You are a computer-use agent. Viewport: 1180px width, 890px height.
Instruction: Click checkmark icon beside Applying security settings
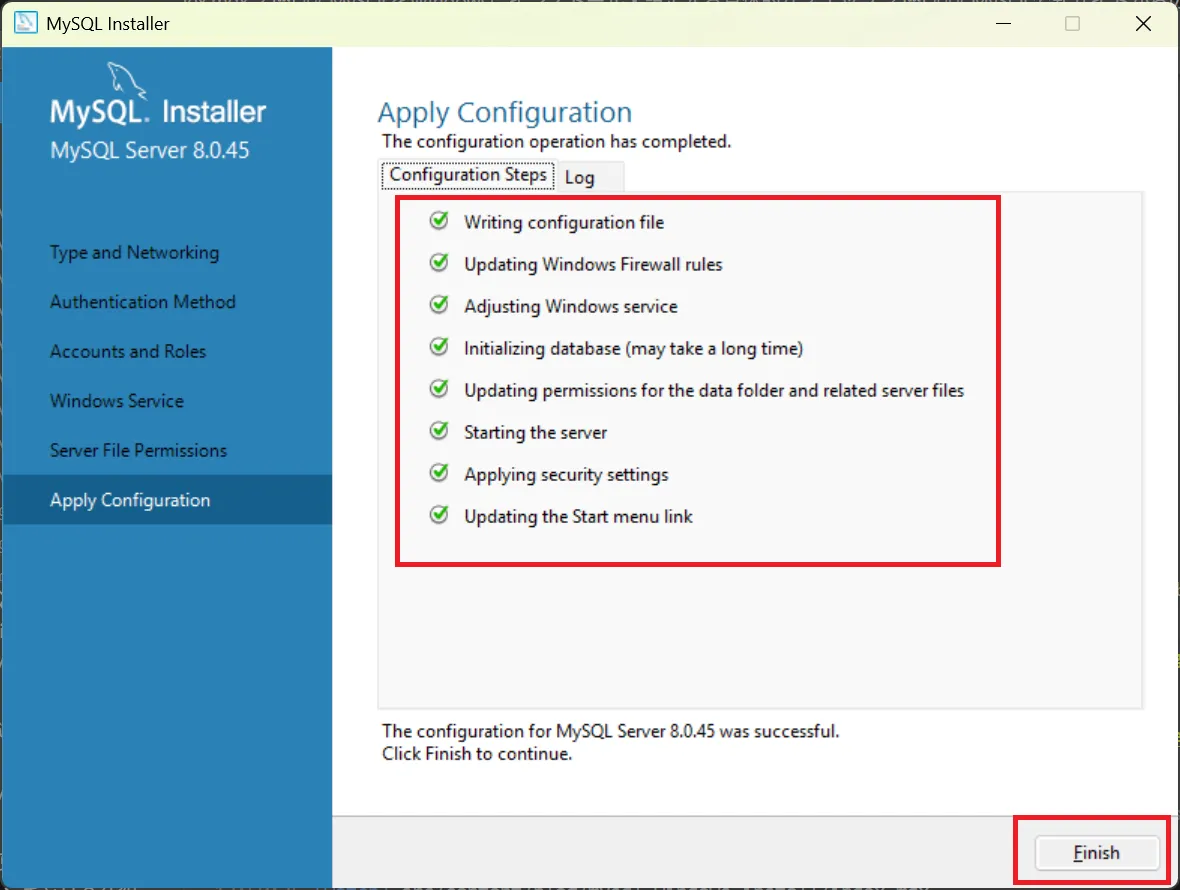click(x=439, y=473)
